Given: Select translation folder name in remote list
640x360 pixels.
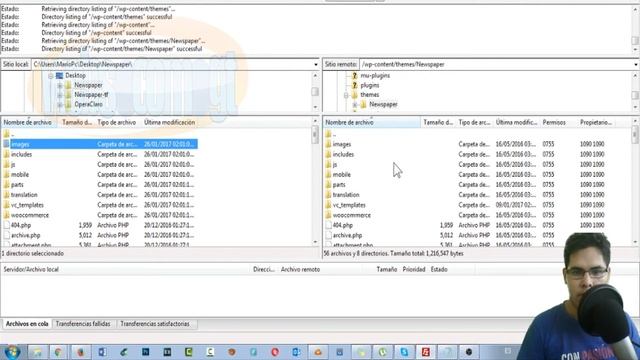Looking at the screenshot, I should point(346,195).
